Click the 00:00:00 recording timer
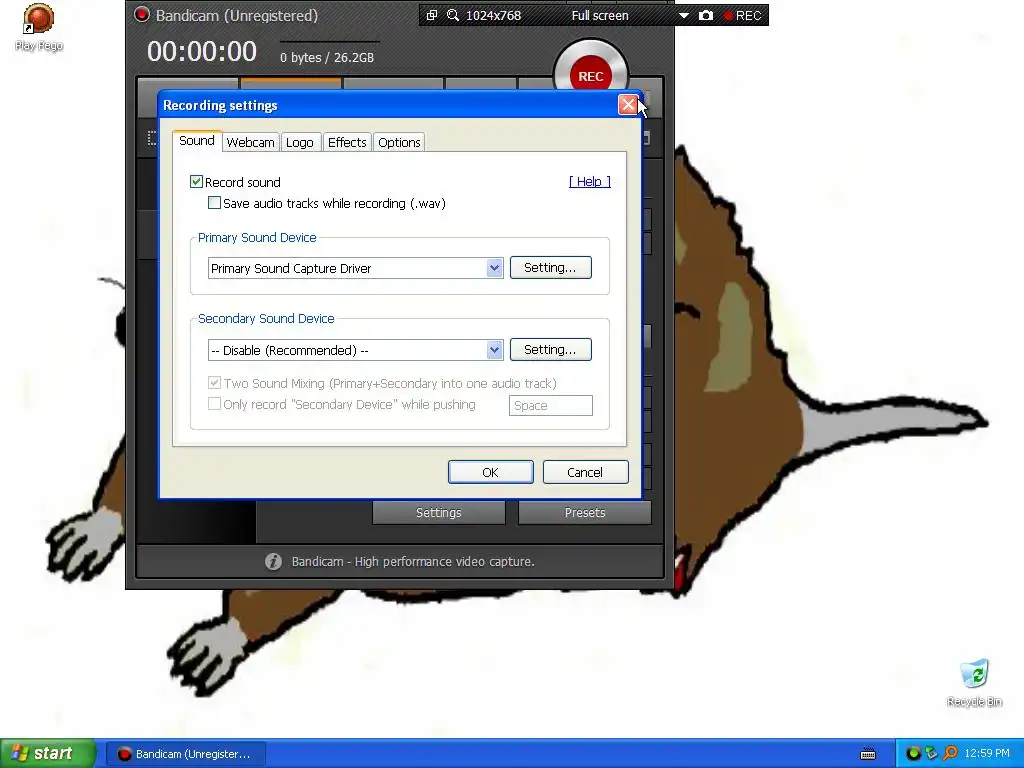 pos(202,51)
